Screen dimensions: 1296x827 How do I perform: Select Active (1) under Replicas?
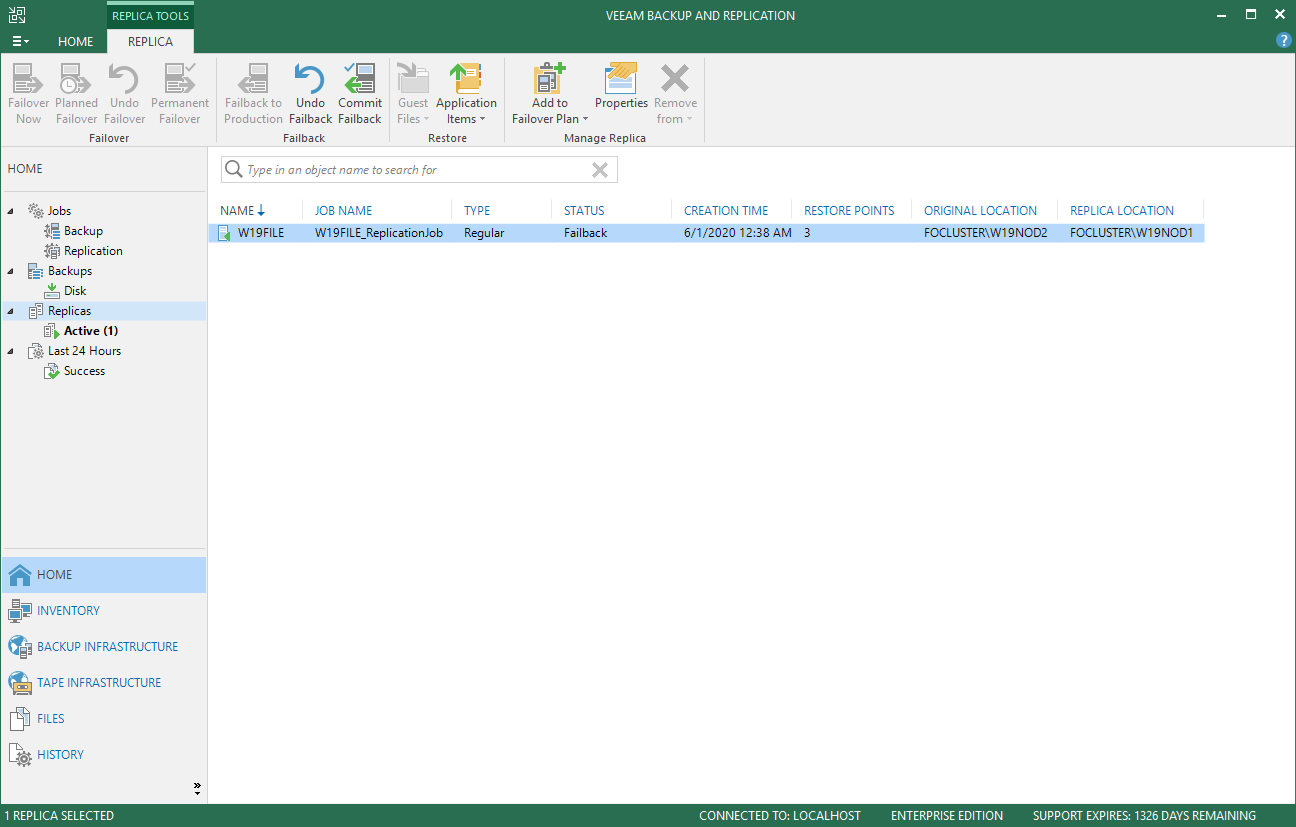pyautogui.click(x=91, y=331)
